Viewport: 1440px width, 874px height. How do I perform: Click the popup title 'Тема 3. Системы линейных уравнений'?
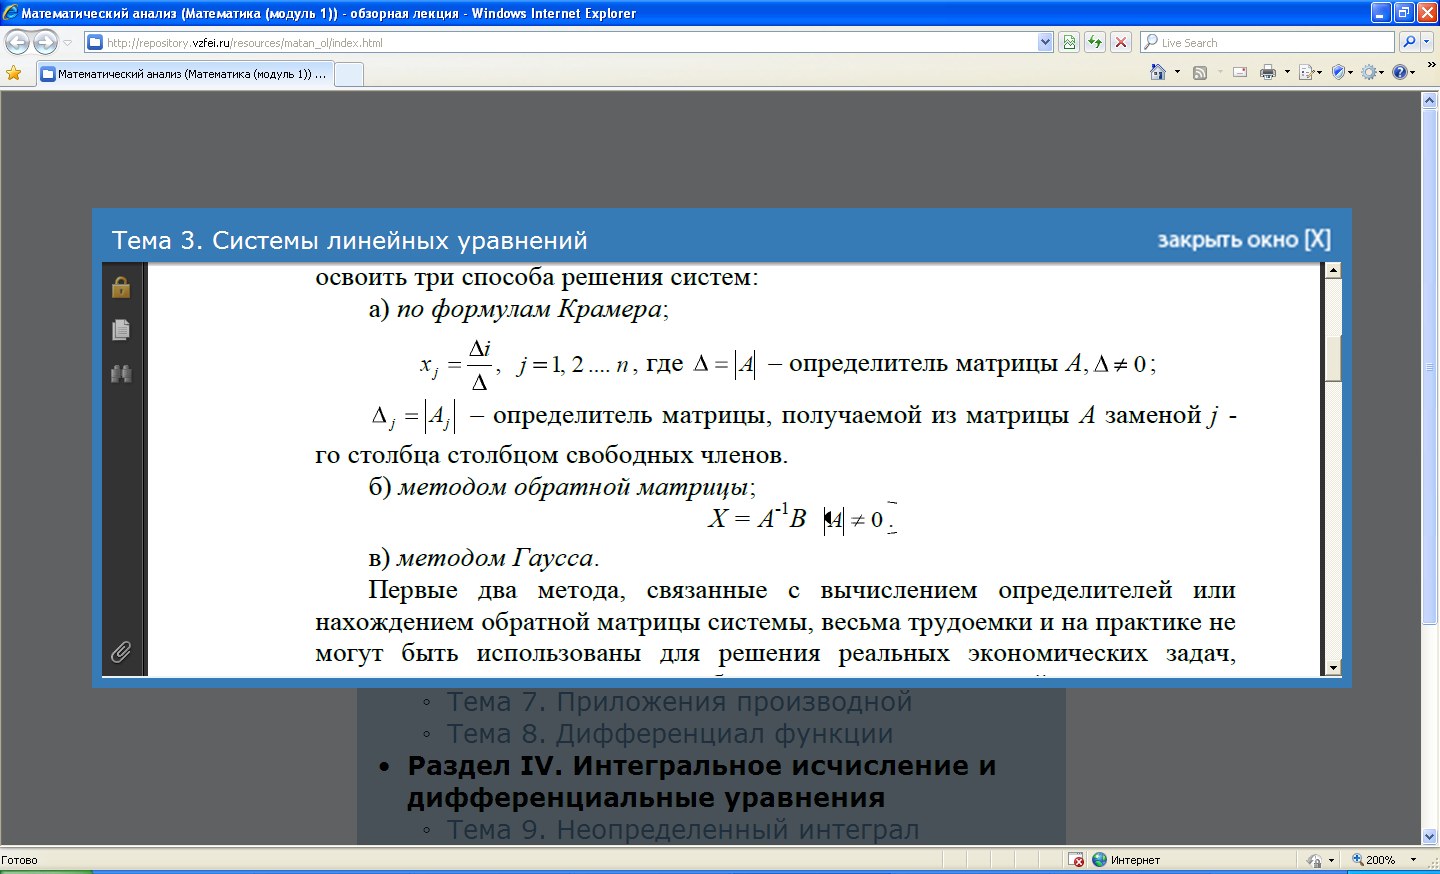(349, 240)
